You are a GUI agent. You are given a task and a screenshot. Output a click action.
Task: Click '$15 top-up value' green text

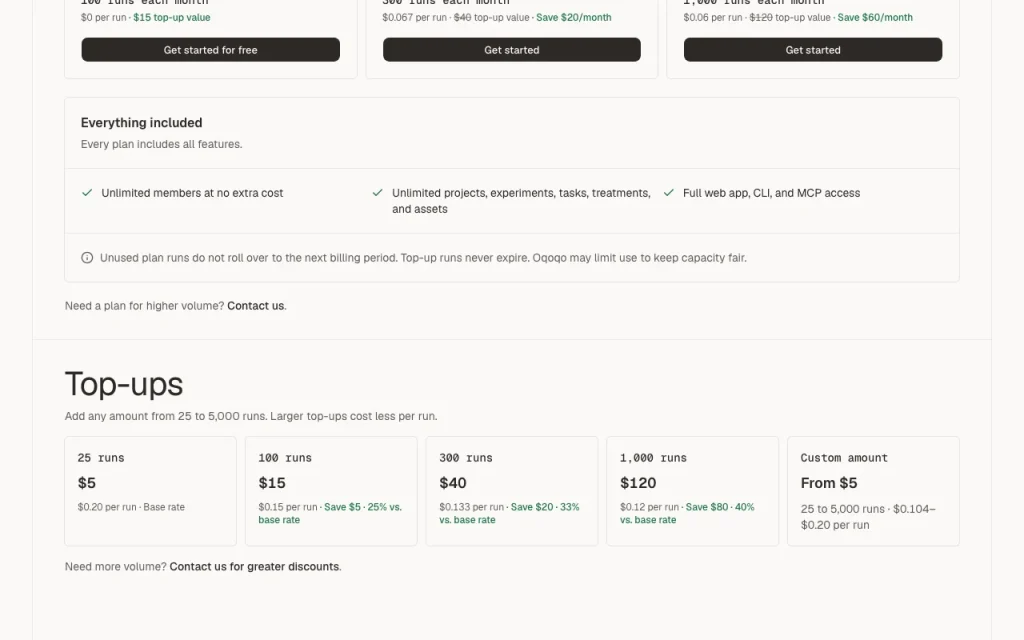tap(172, 18)
